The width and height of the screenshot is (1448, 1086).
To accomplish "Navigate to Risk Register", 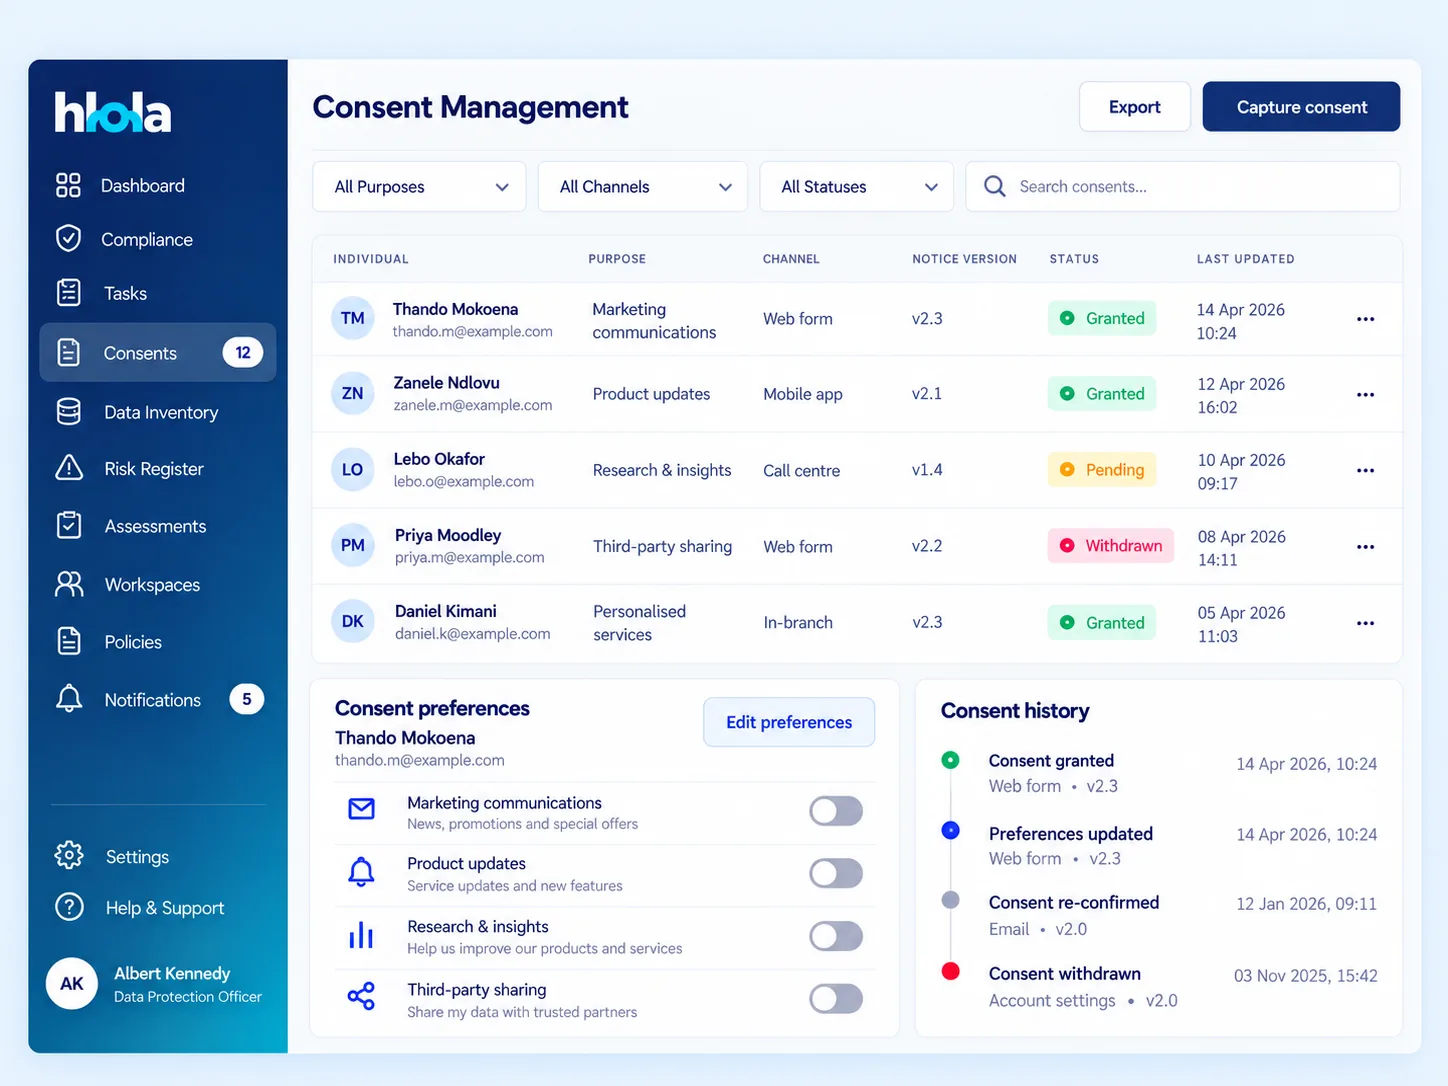I will [x=154, y=469].
